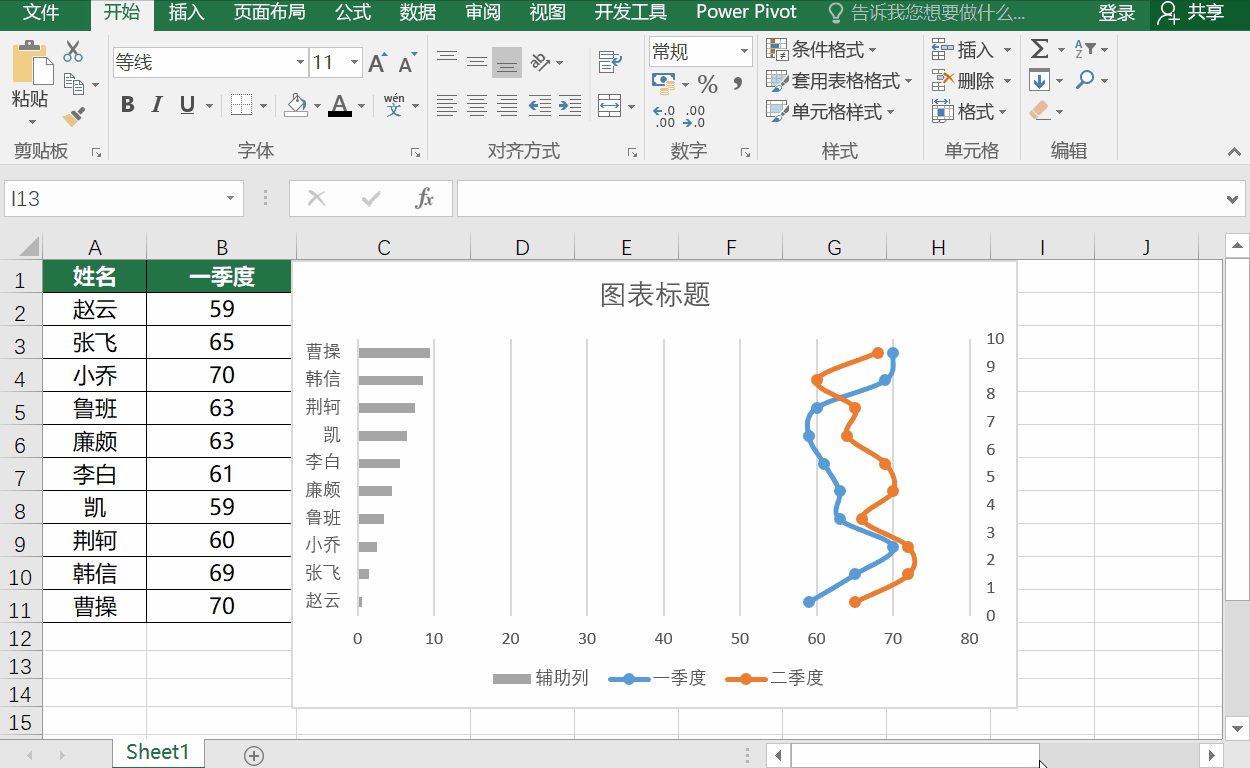This screenshot has width=1250, height=768.
Task: Click the wén phonetic guide icon
Action: (x=394, y=104)
